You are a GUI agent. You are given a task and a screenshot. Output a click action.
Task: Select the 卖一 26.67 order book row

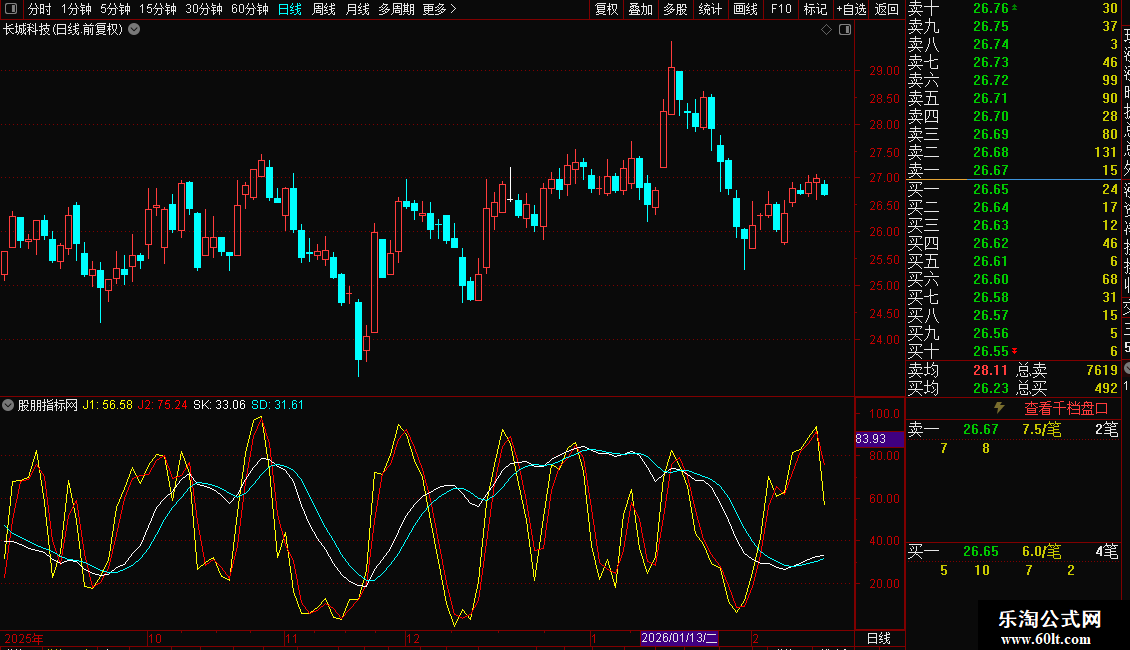pos(1013,170)
